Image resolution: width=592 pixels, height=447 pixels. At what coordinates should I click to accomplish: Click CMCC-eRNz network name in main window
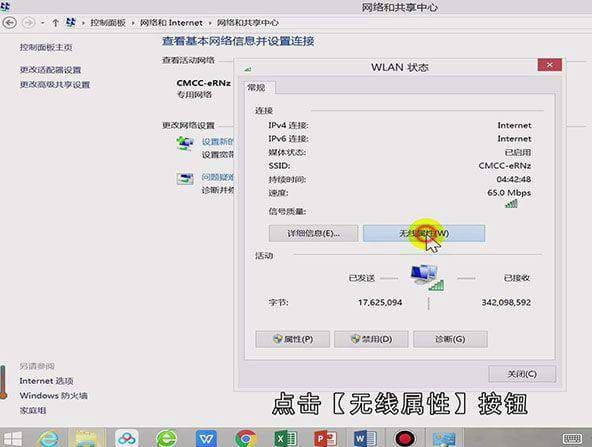coord(204,83)
